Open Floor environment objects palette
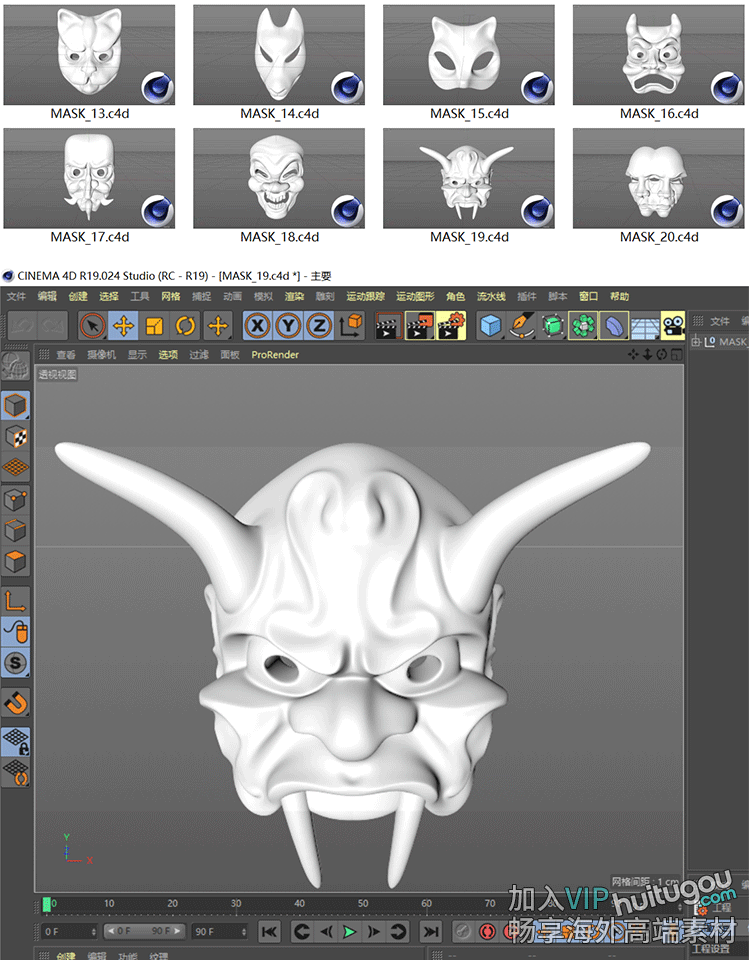Image resolution: width=750 pixels, height=960 pixels. coord(645,326)
